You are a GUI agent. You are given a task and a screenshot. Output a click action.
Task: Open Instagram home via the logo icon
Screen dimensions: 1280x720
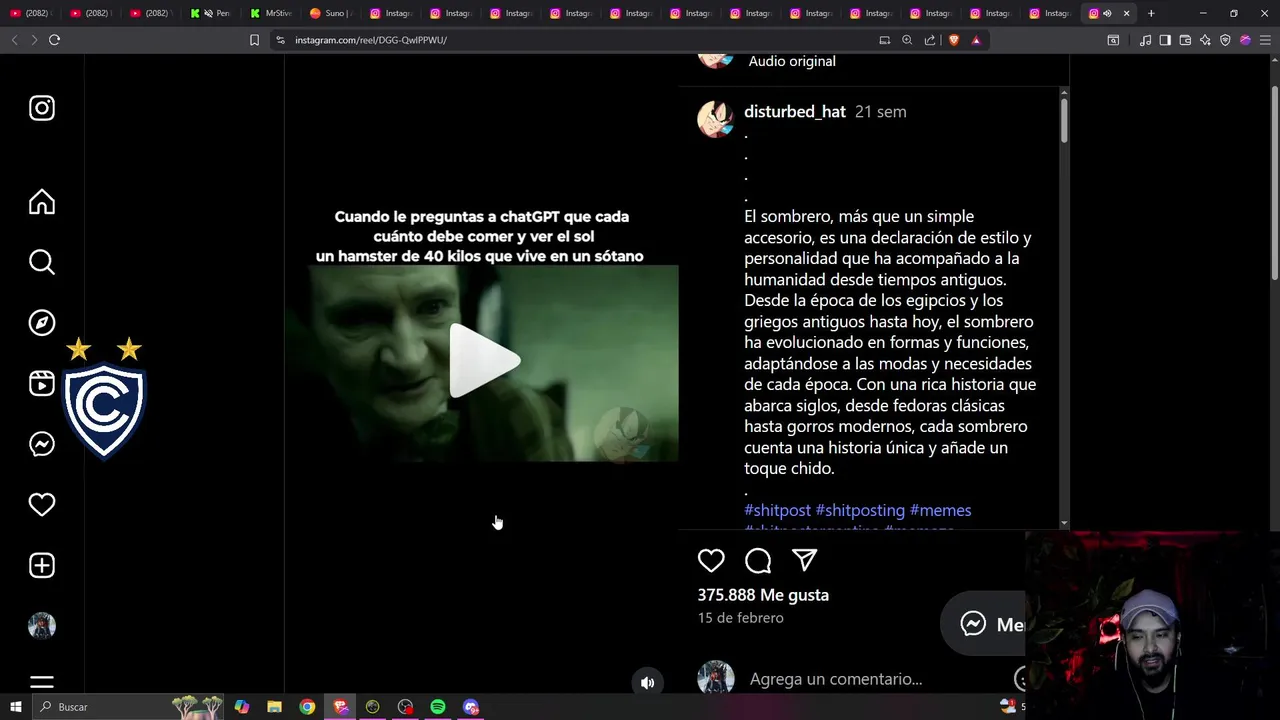(42, 108)
